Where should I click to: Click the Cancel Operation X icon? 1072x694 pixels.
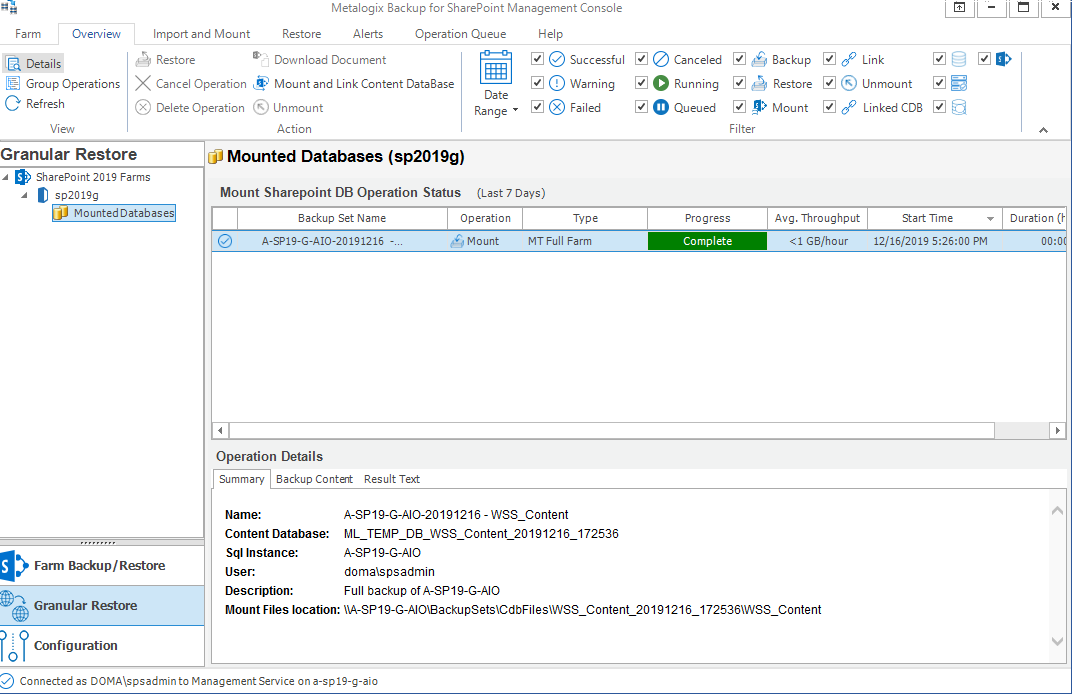[143, 83]
